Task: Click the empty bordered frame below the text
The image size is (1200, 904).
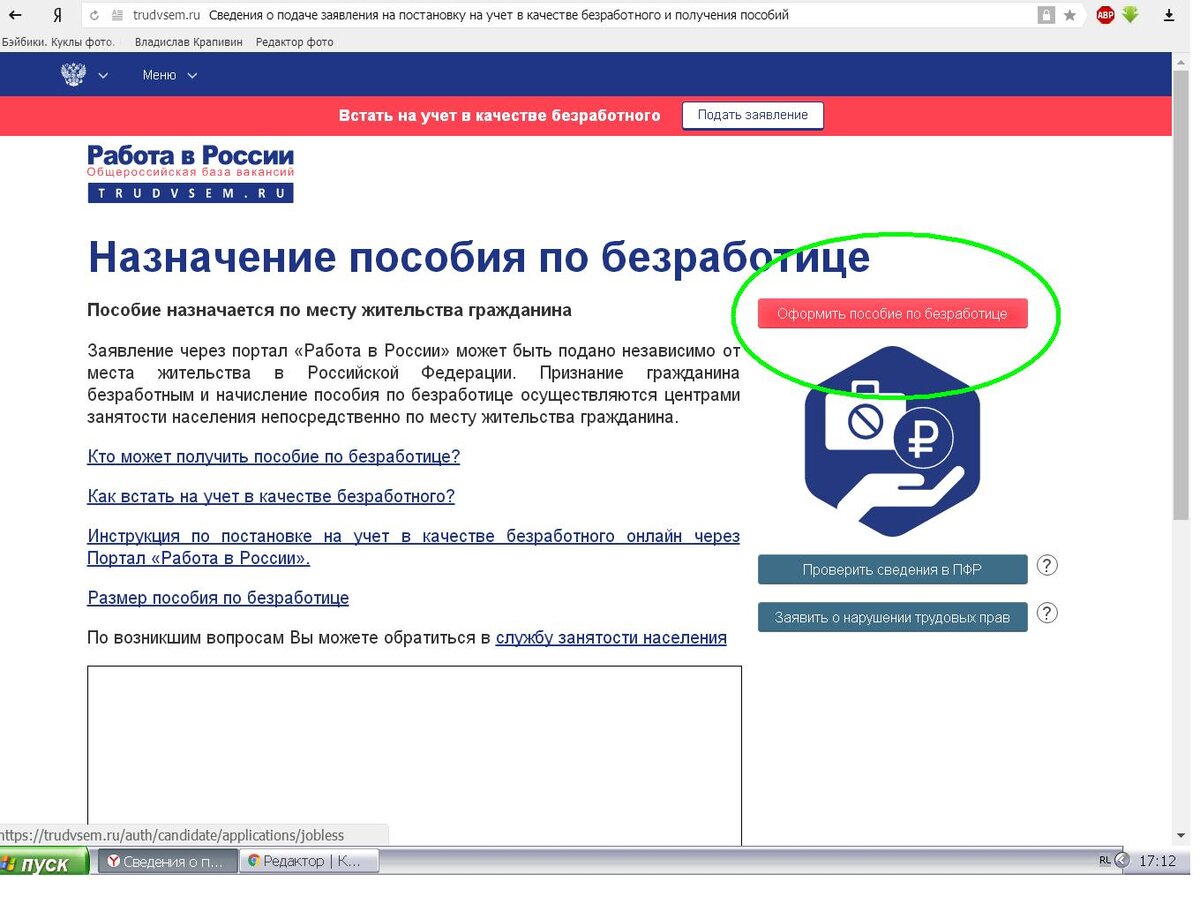Action: click(x=414, y=755)
